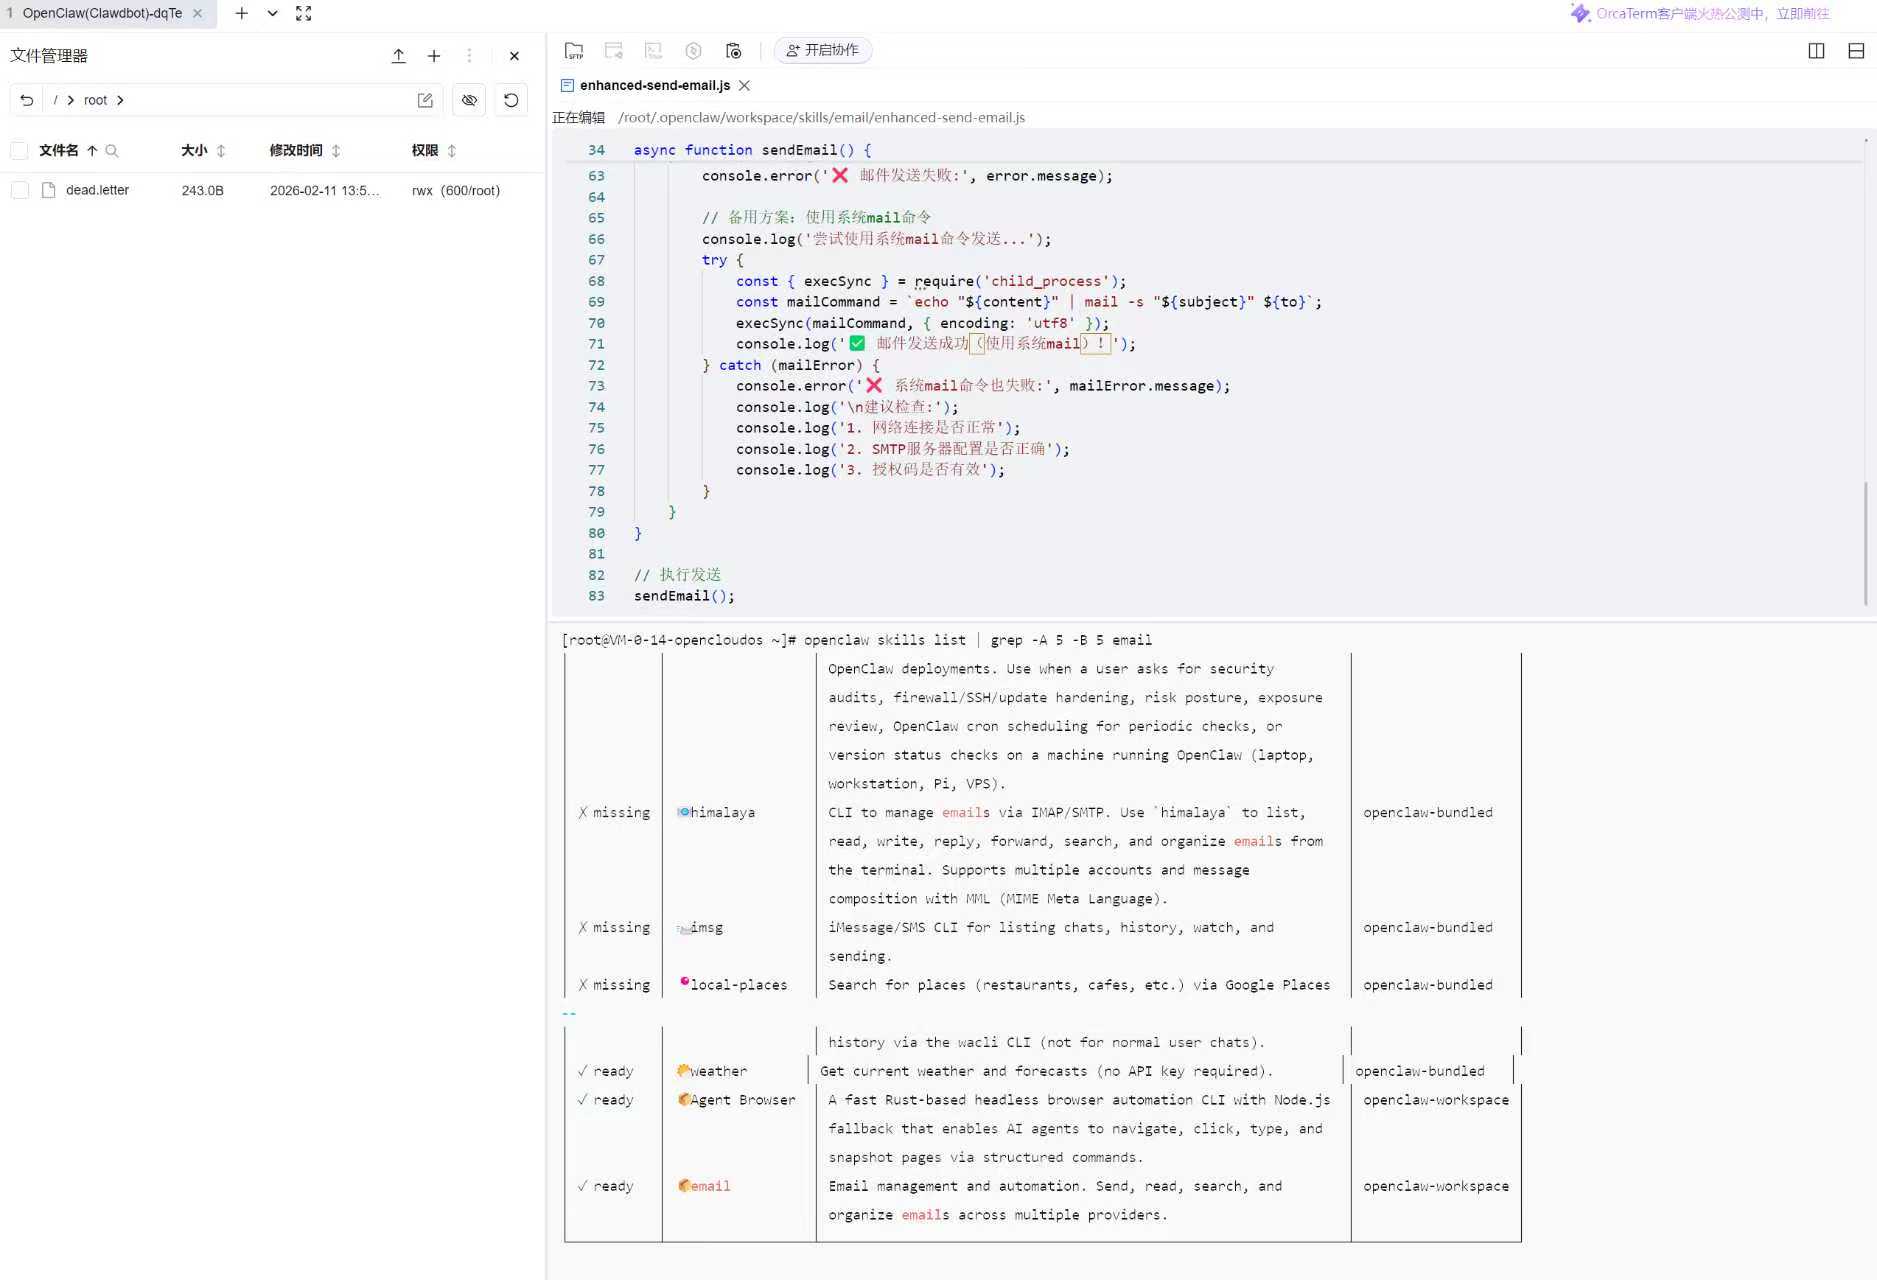Go back to the previous directory
This screenshot has width=1877, height=1280.
click(27, 100)
